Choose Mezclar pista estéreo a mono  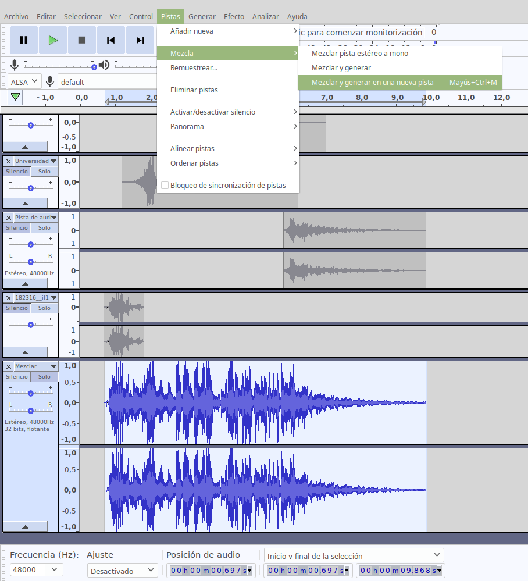pos(400,53)
